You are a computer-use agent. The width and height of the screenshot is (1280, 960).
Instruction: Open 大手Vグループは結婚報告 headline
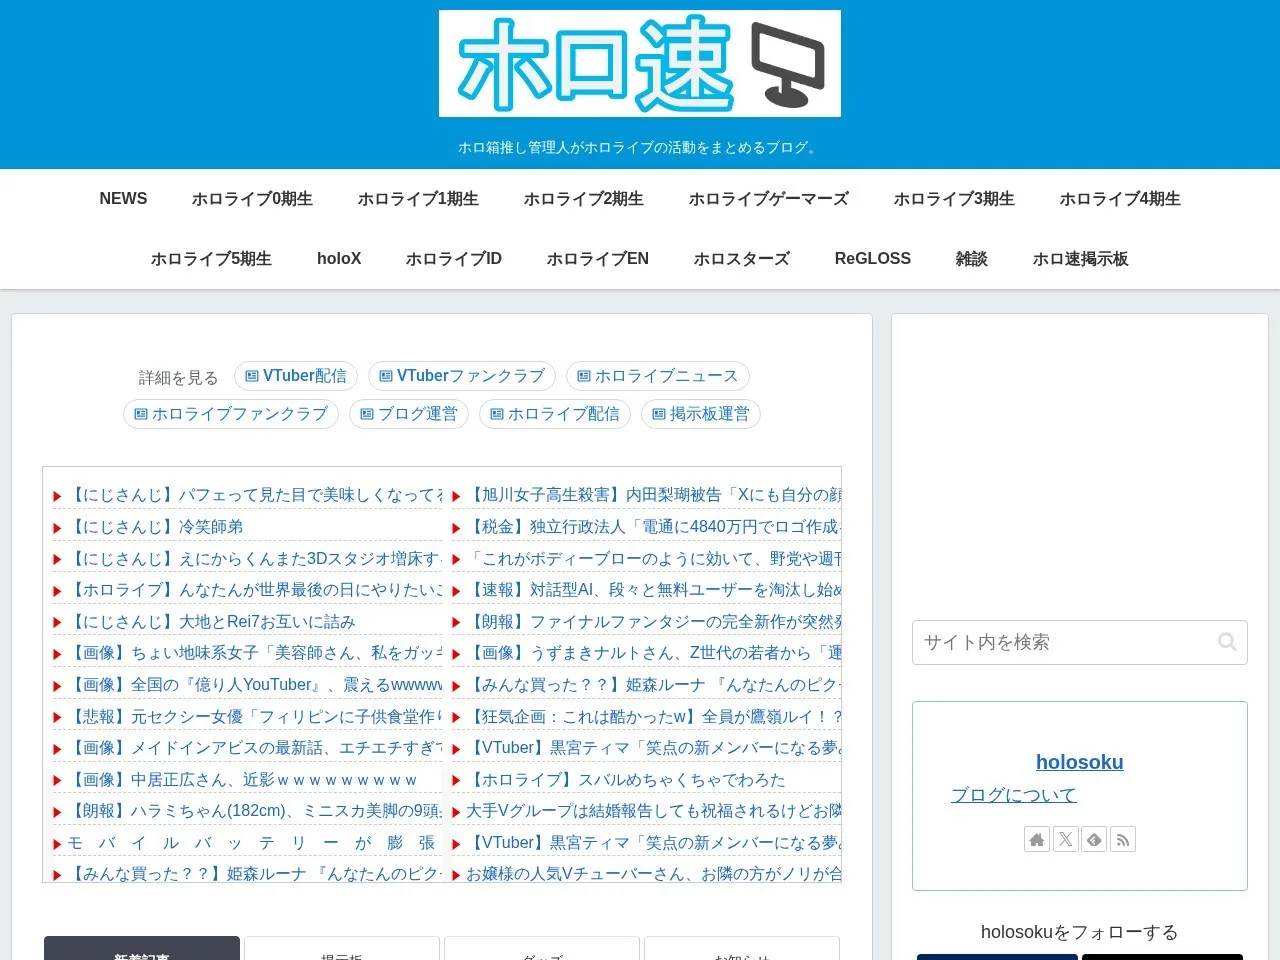654,811
